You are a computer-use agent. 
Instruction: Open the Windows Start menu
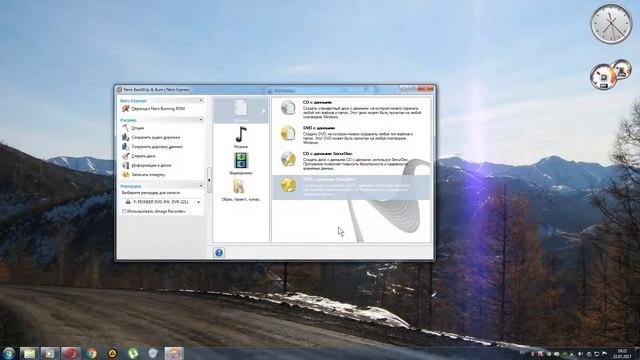tap(8, 353)
